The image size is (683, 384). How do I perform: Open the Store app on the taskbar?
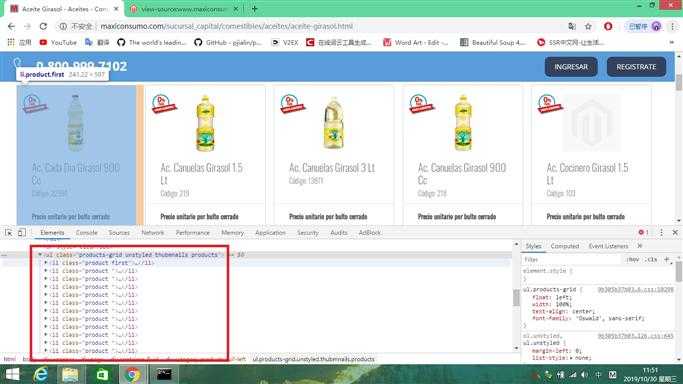[102, 374]
